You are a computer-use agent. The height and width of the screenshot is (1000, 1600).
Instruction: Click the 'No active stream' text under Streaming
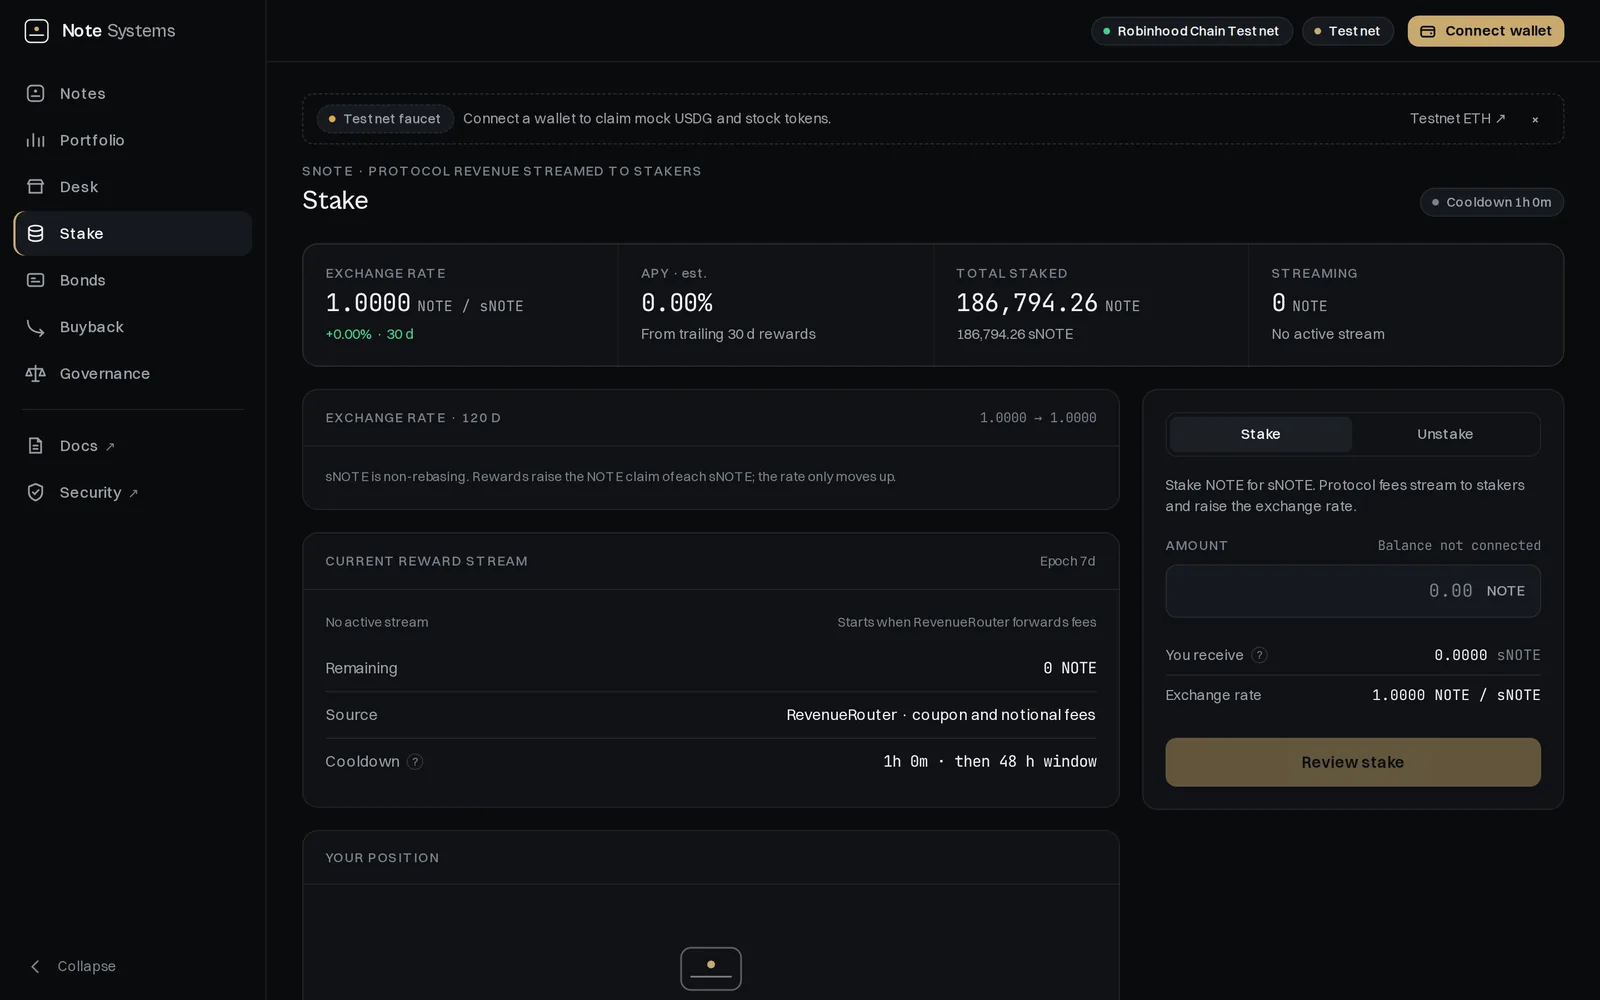[1328, 334]
